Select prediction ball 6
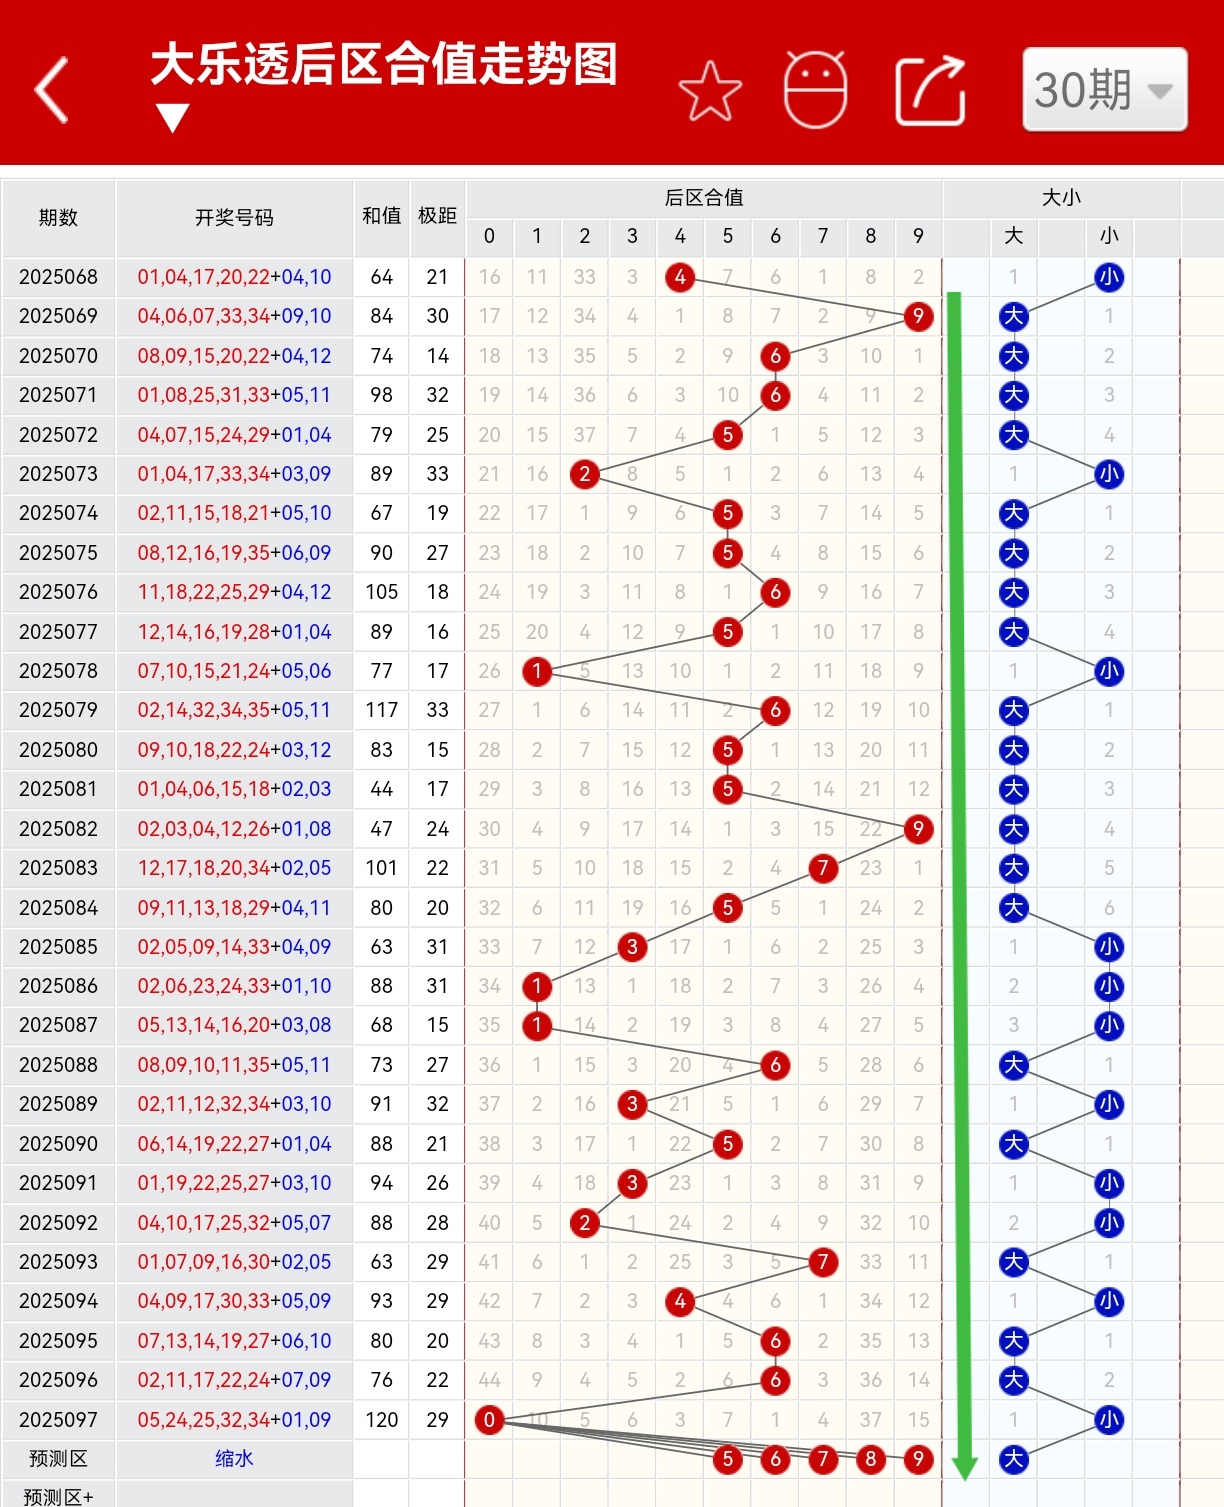This screenshot has width=1224, height=1507. pos(775,1459)
